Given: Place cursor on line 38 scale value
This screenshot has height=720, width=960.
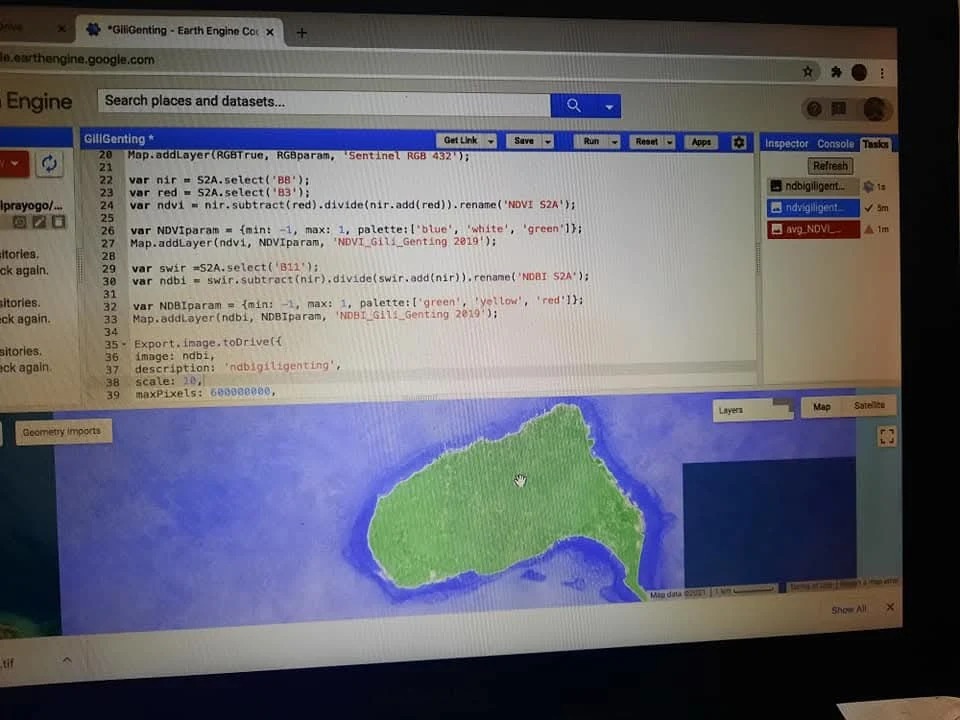Looking at the screenshot, I should click(x=192, y=381).
